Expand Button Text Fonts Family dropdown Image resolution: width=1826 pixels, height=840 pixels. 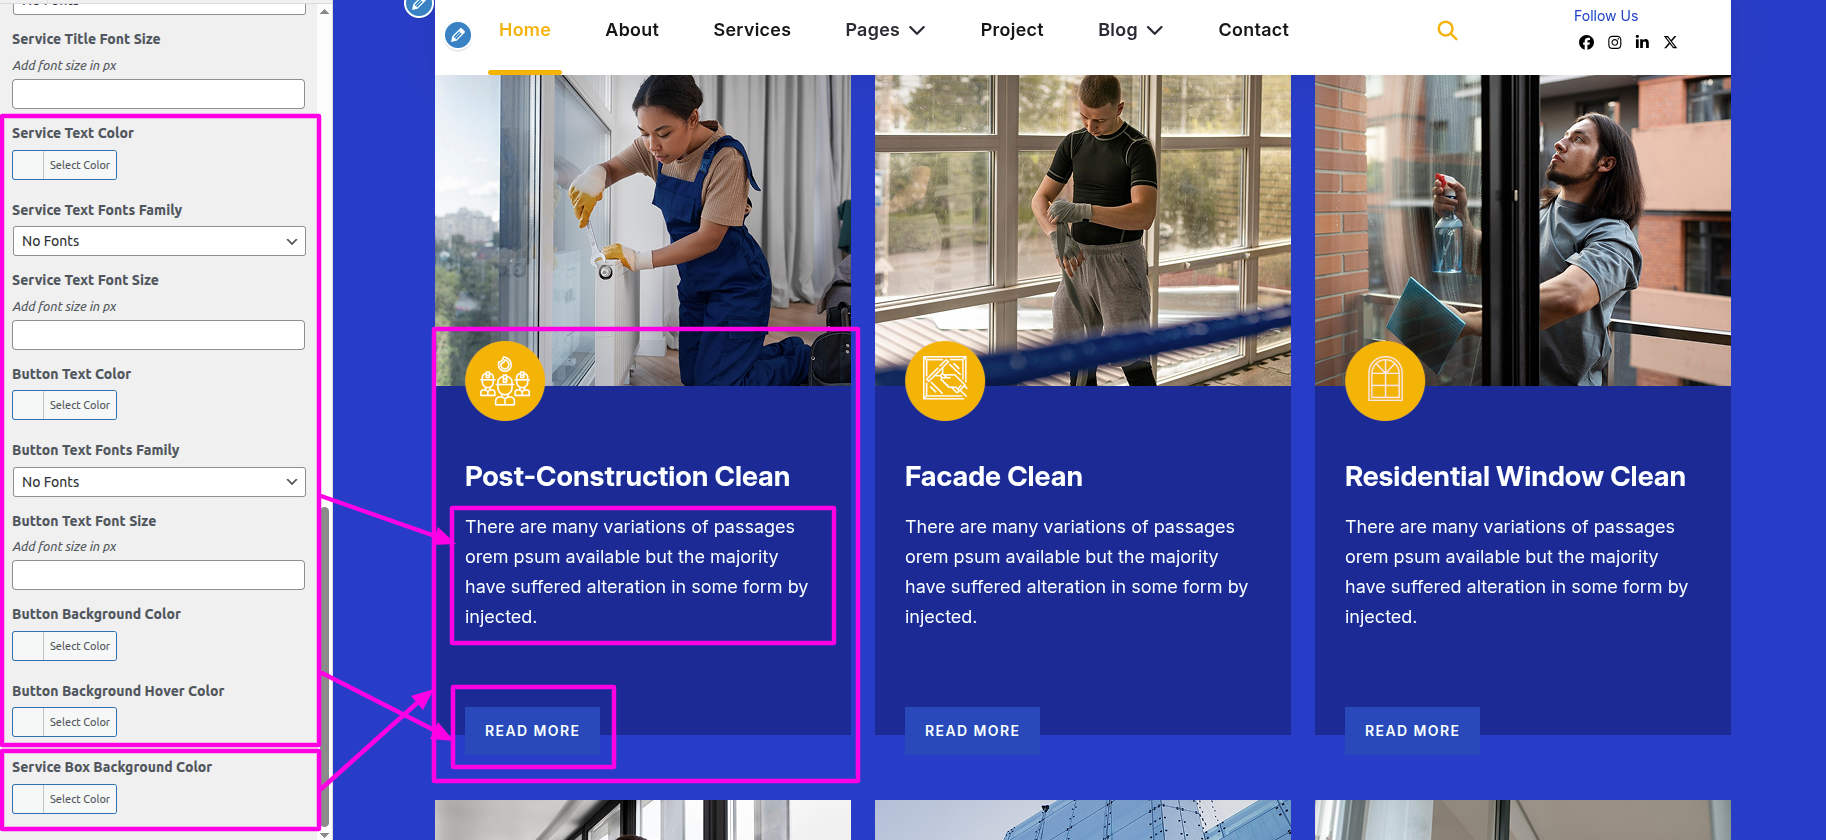click(159, 482)
